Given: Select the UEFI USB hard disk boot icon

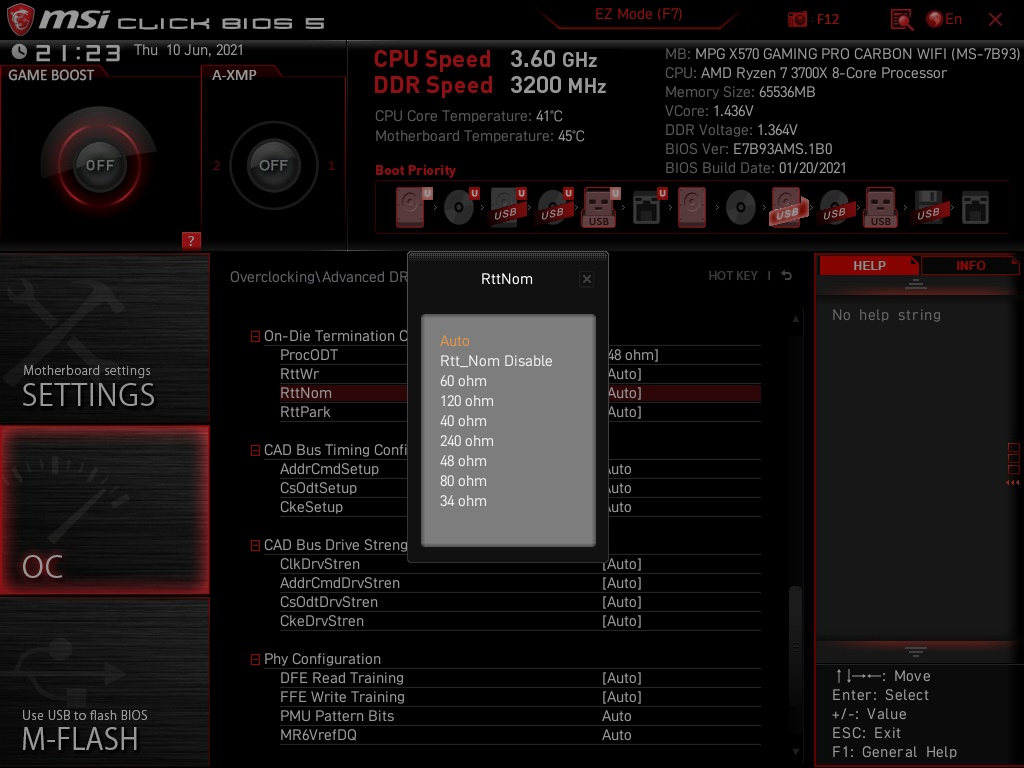Looking at the screenshot, I should tap(506, 207).
